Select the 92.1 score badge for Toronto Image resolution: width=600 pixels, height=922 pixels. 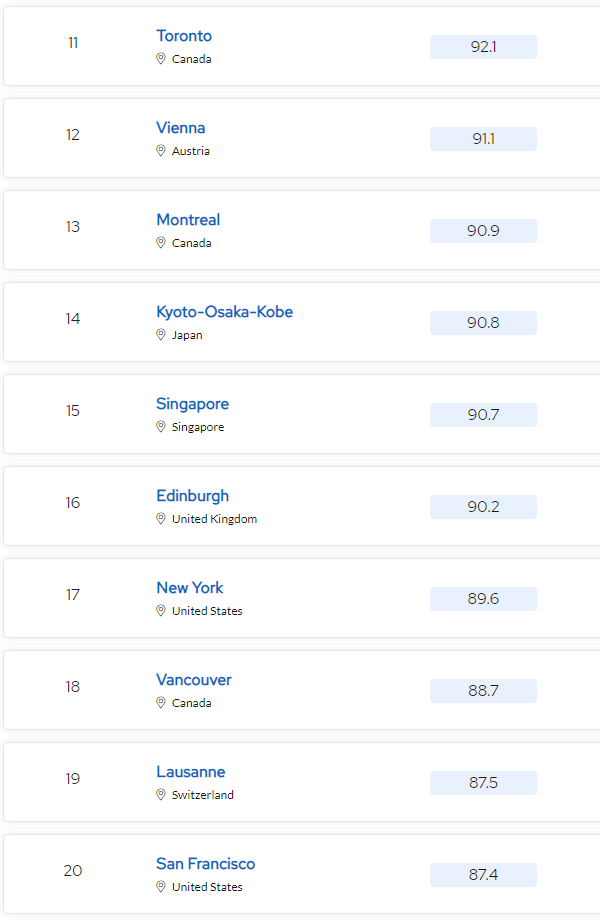pos(483,47)
